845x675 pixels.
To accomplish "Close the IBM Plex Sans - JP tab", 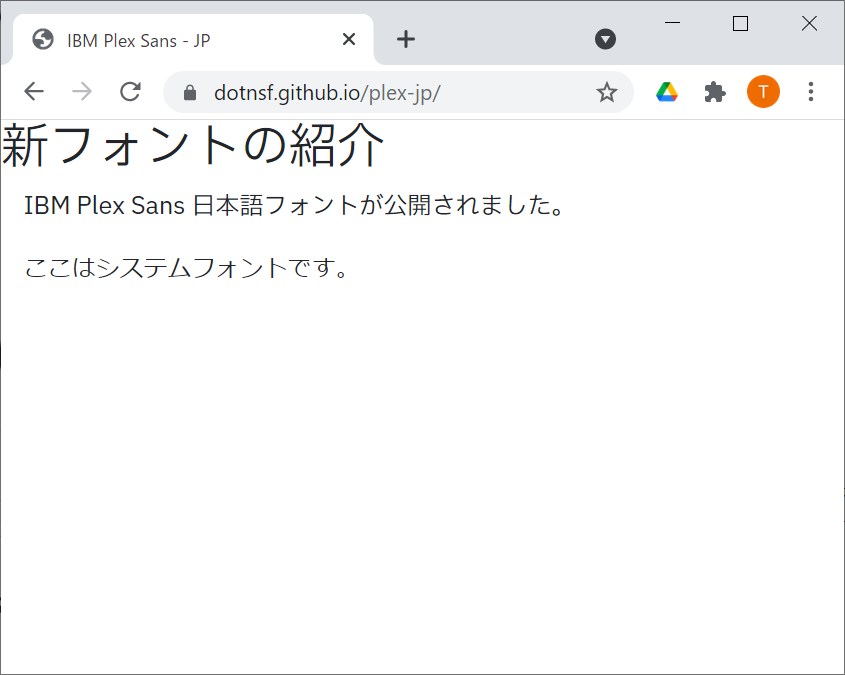I will [x=349, y=39].
